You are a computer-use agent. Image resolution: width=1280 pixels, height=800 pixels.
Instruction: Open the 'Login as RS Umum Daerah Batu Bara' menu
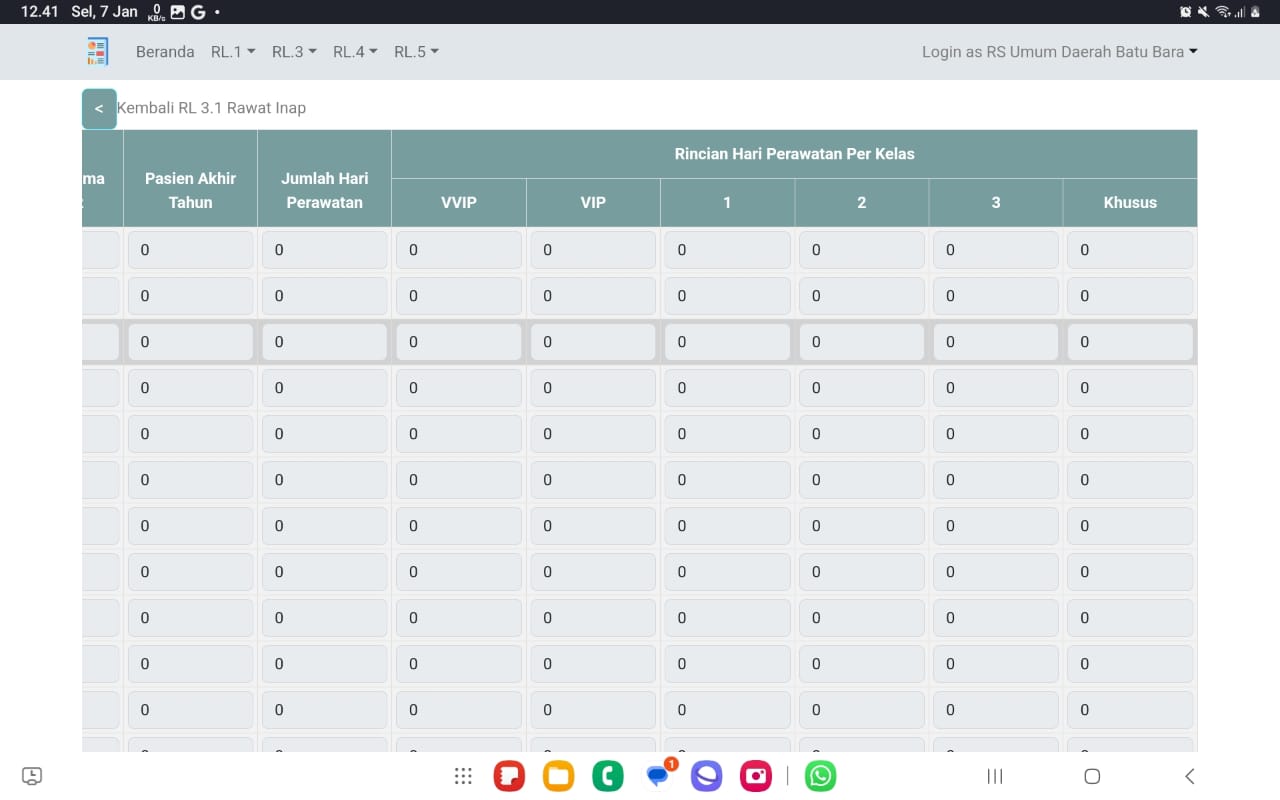[1059, 52]
